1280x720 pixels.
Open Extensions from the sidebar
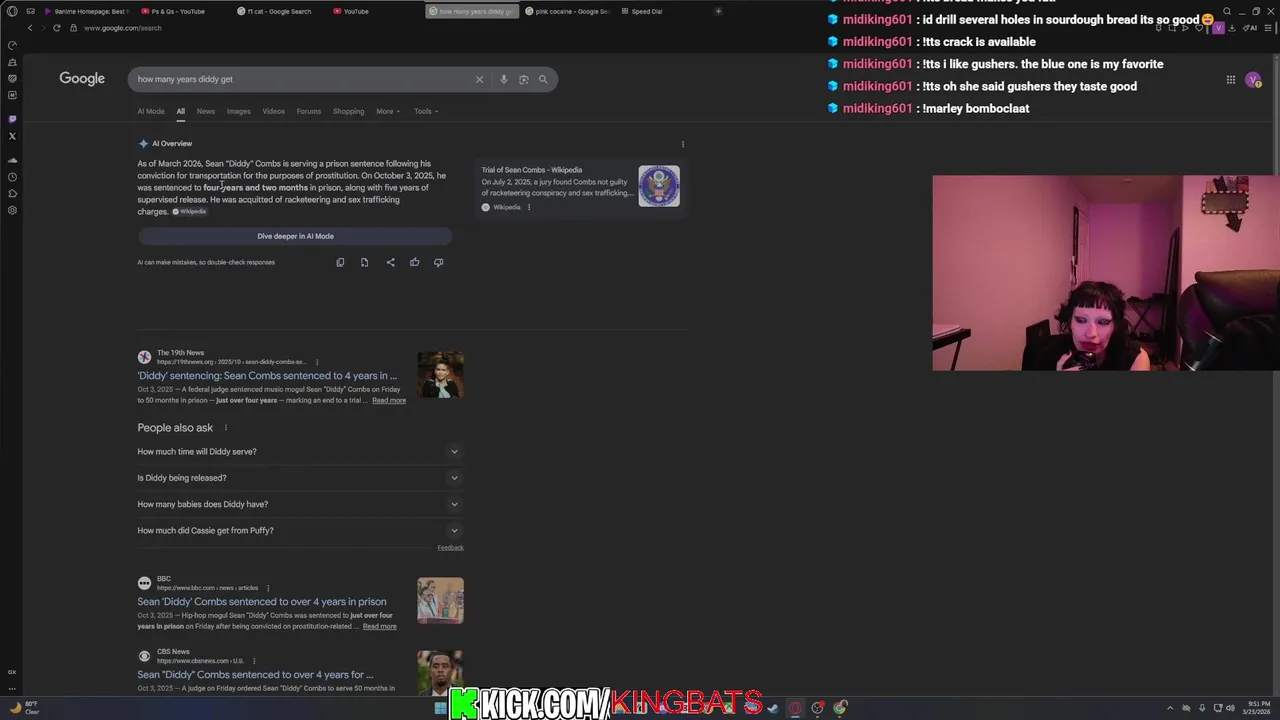[12, 193]
